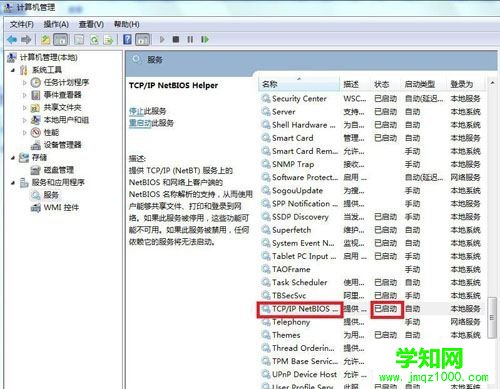Click the scrollbar up arrow in services list
Screen dimensions: 500x389
(492, 83)
